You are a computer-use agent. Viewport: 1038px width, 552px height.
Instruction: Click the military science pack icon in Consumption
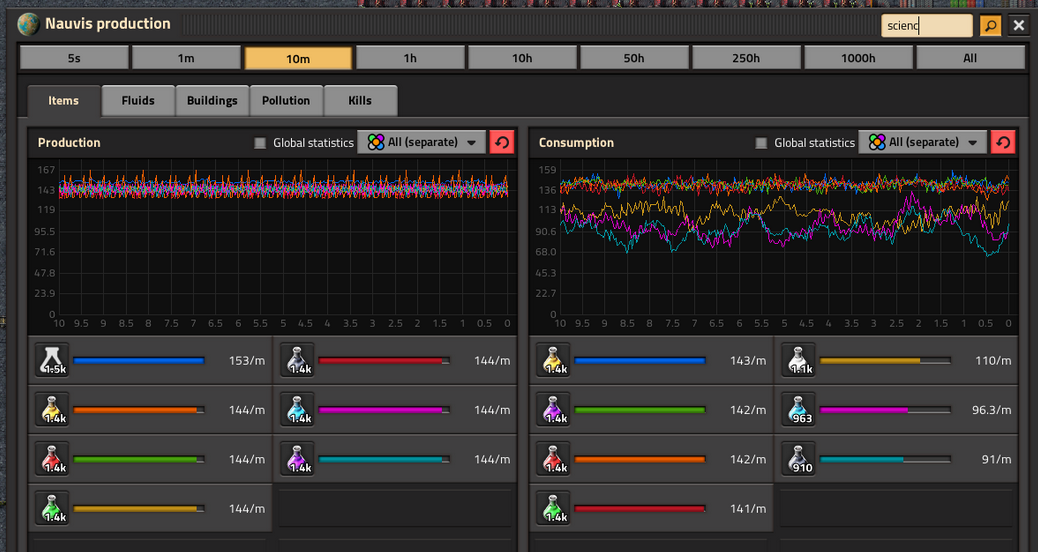point(798,459)
